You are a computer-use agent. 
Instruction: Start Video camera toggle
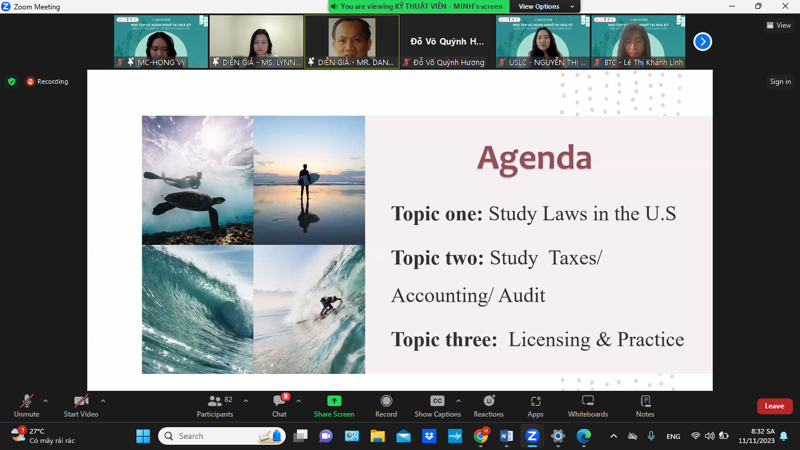coord(81,404)
